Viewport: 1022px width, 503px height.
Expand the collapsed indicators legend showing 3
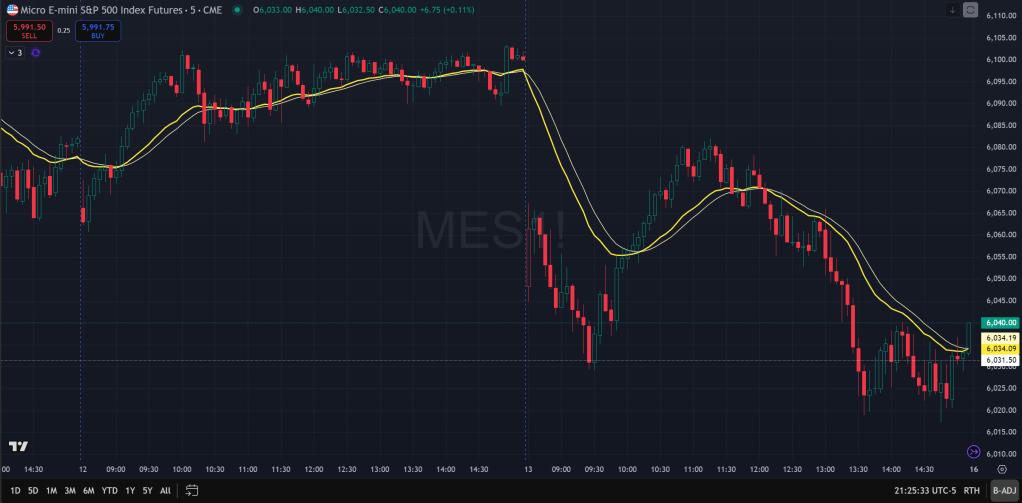click(x=14, y=52)
